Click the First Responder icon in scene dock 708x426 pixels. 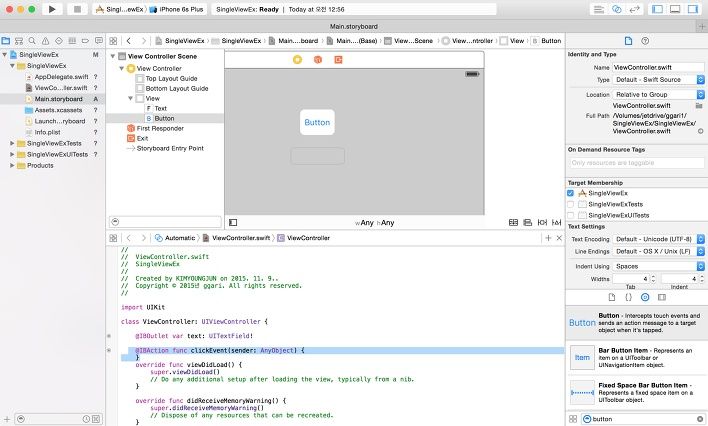pyautogui.click(x=318, y=60)
